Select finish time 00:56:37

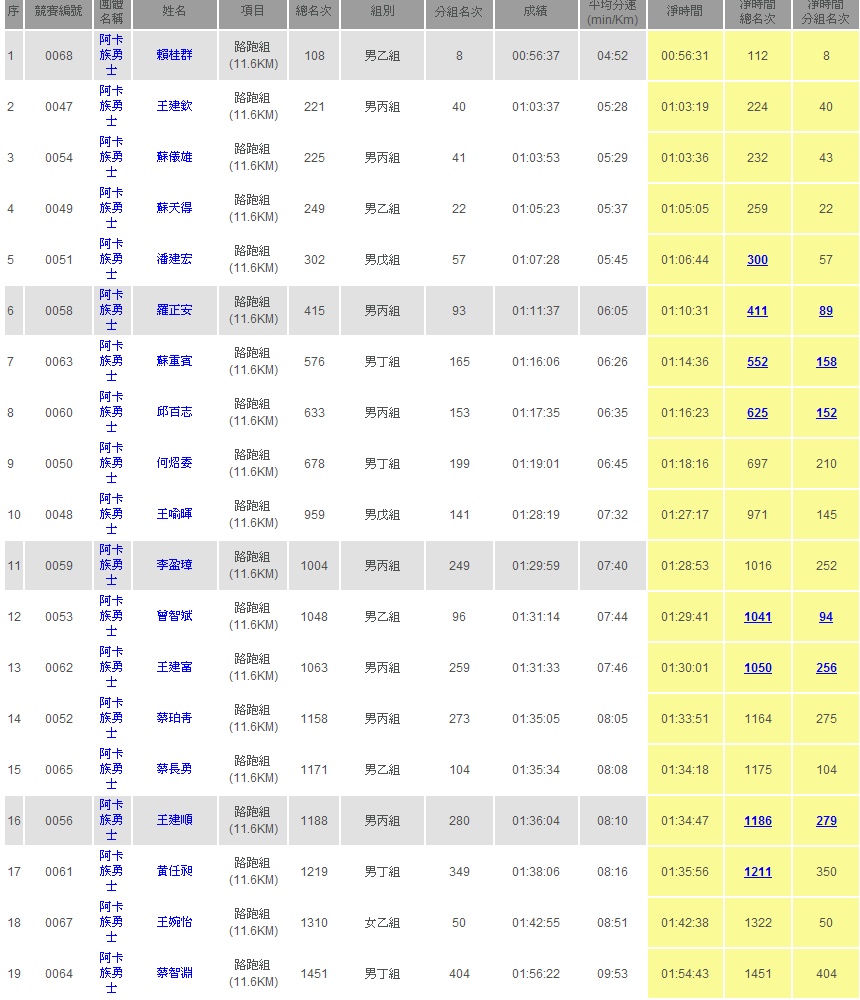(535, 55)
